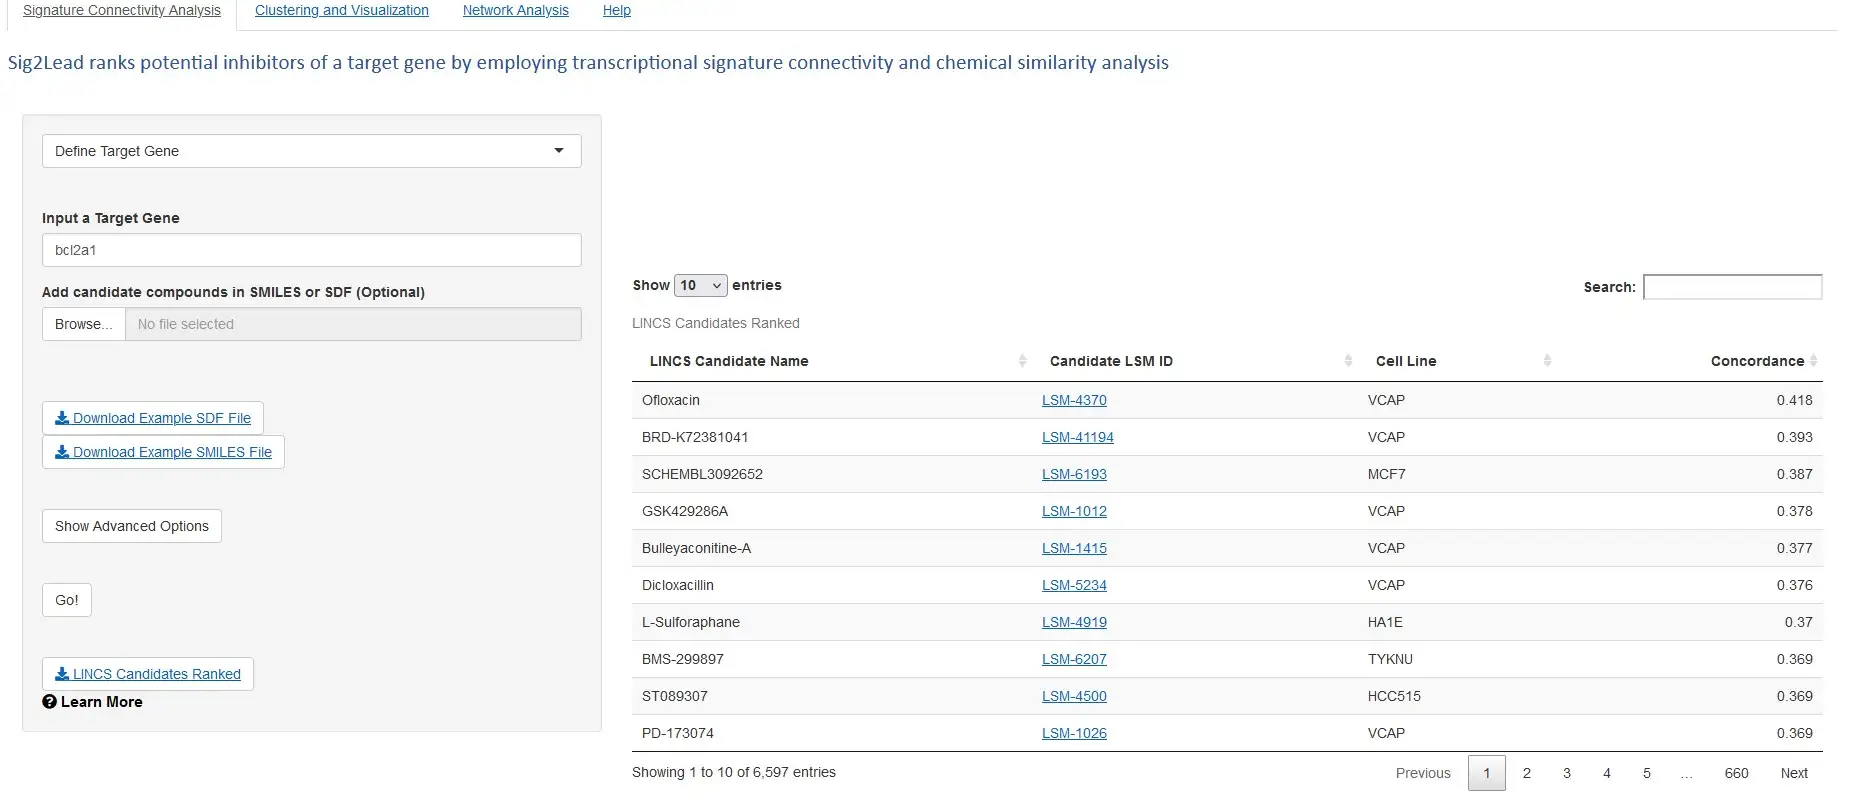Open the Network Analysis tab

(515, 10)
